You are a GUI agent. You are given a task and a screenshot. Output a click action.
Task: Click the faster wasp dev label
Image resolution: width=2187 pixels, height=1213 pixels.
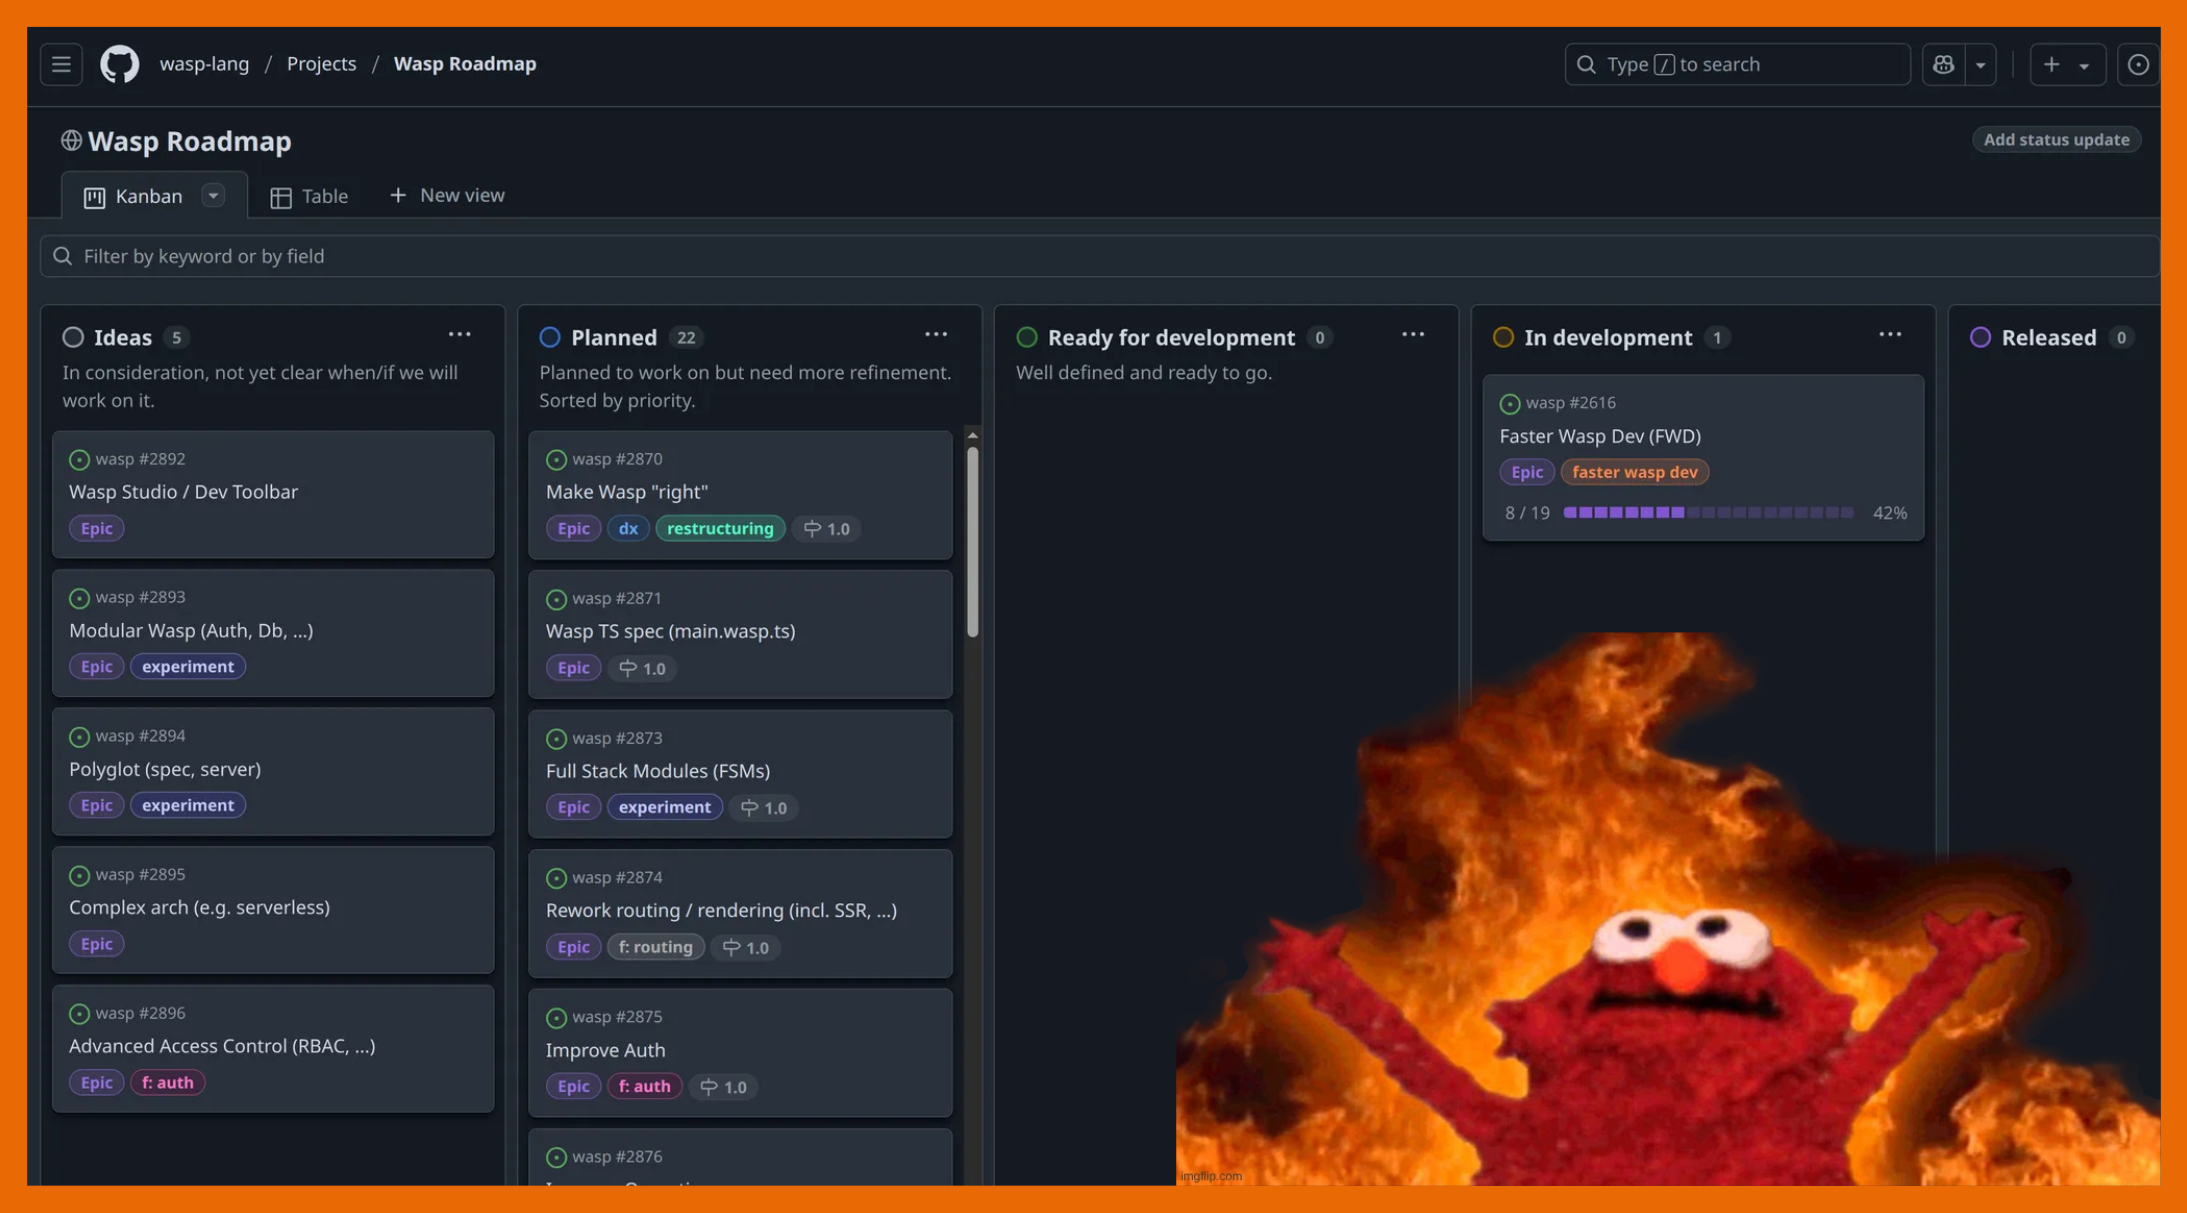[1634, 471]
